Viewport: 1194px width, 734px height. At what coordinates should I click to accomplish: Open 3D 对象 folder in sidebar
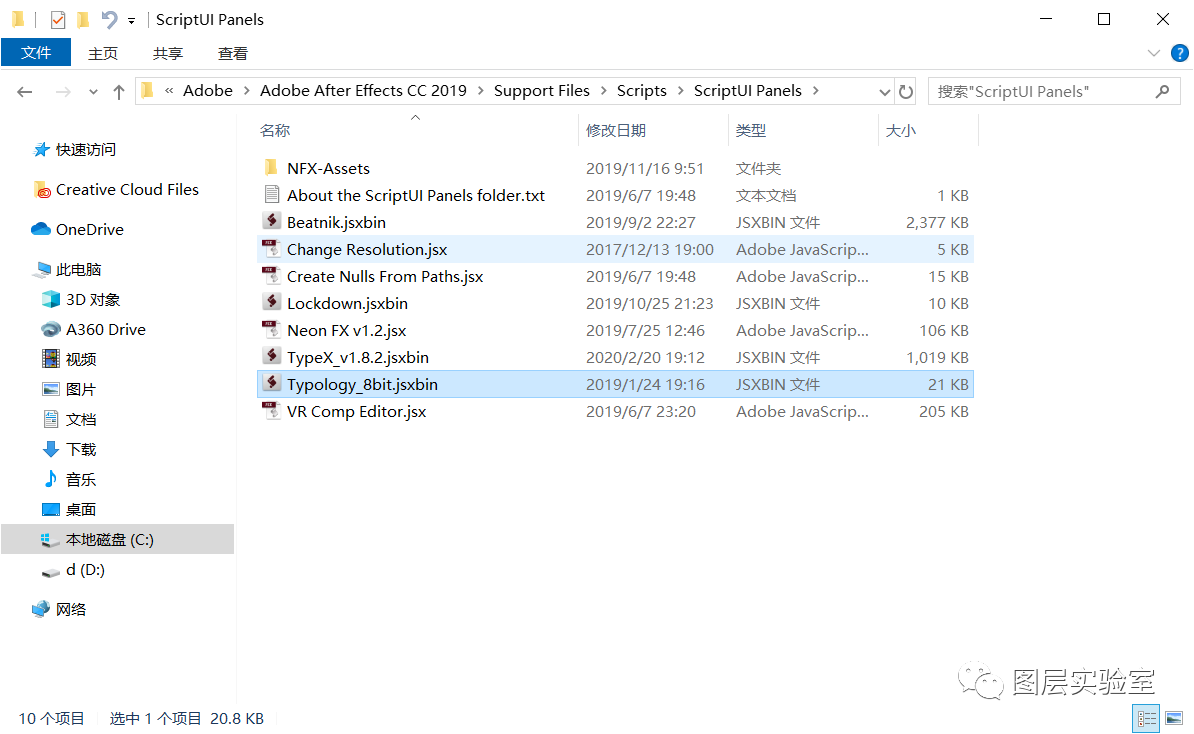pyautogui.click(x=92, y=299)
